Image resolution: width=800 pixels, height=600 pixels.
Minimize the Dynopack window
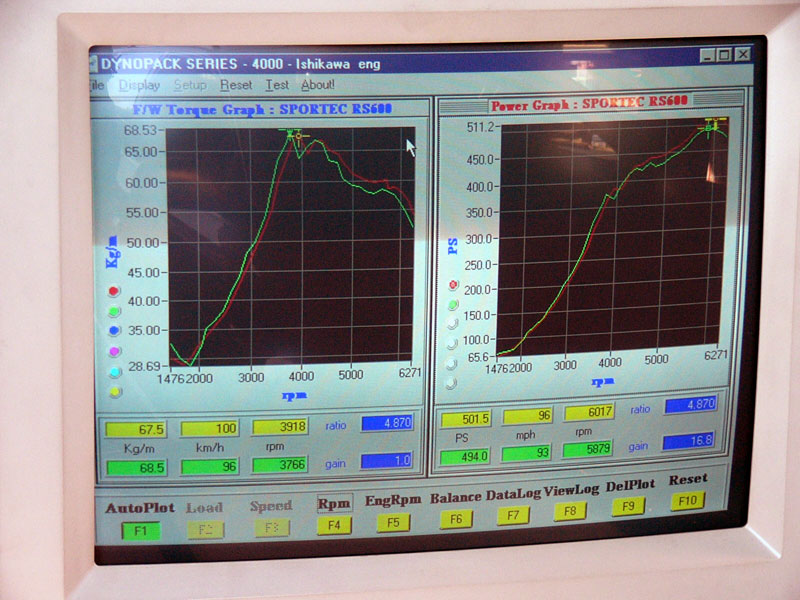(707, 55)
